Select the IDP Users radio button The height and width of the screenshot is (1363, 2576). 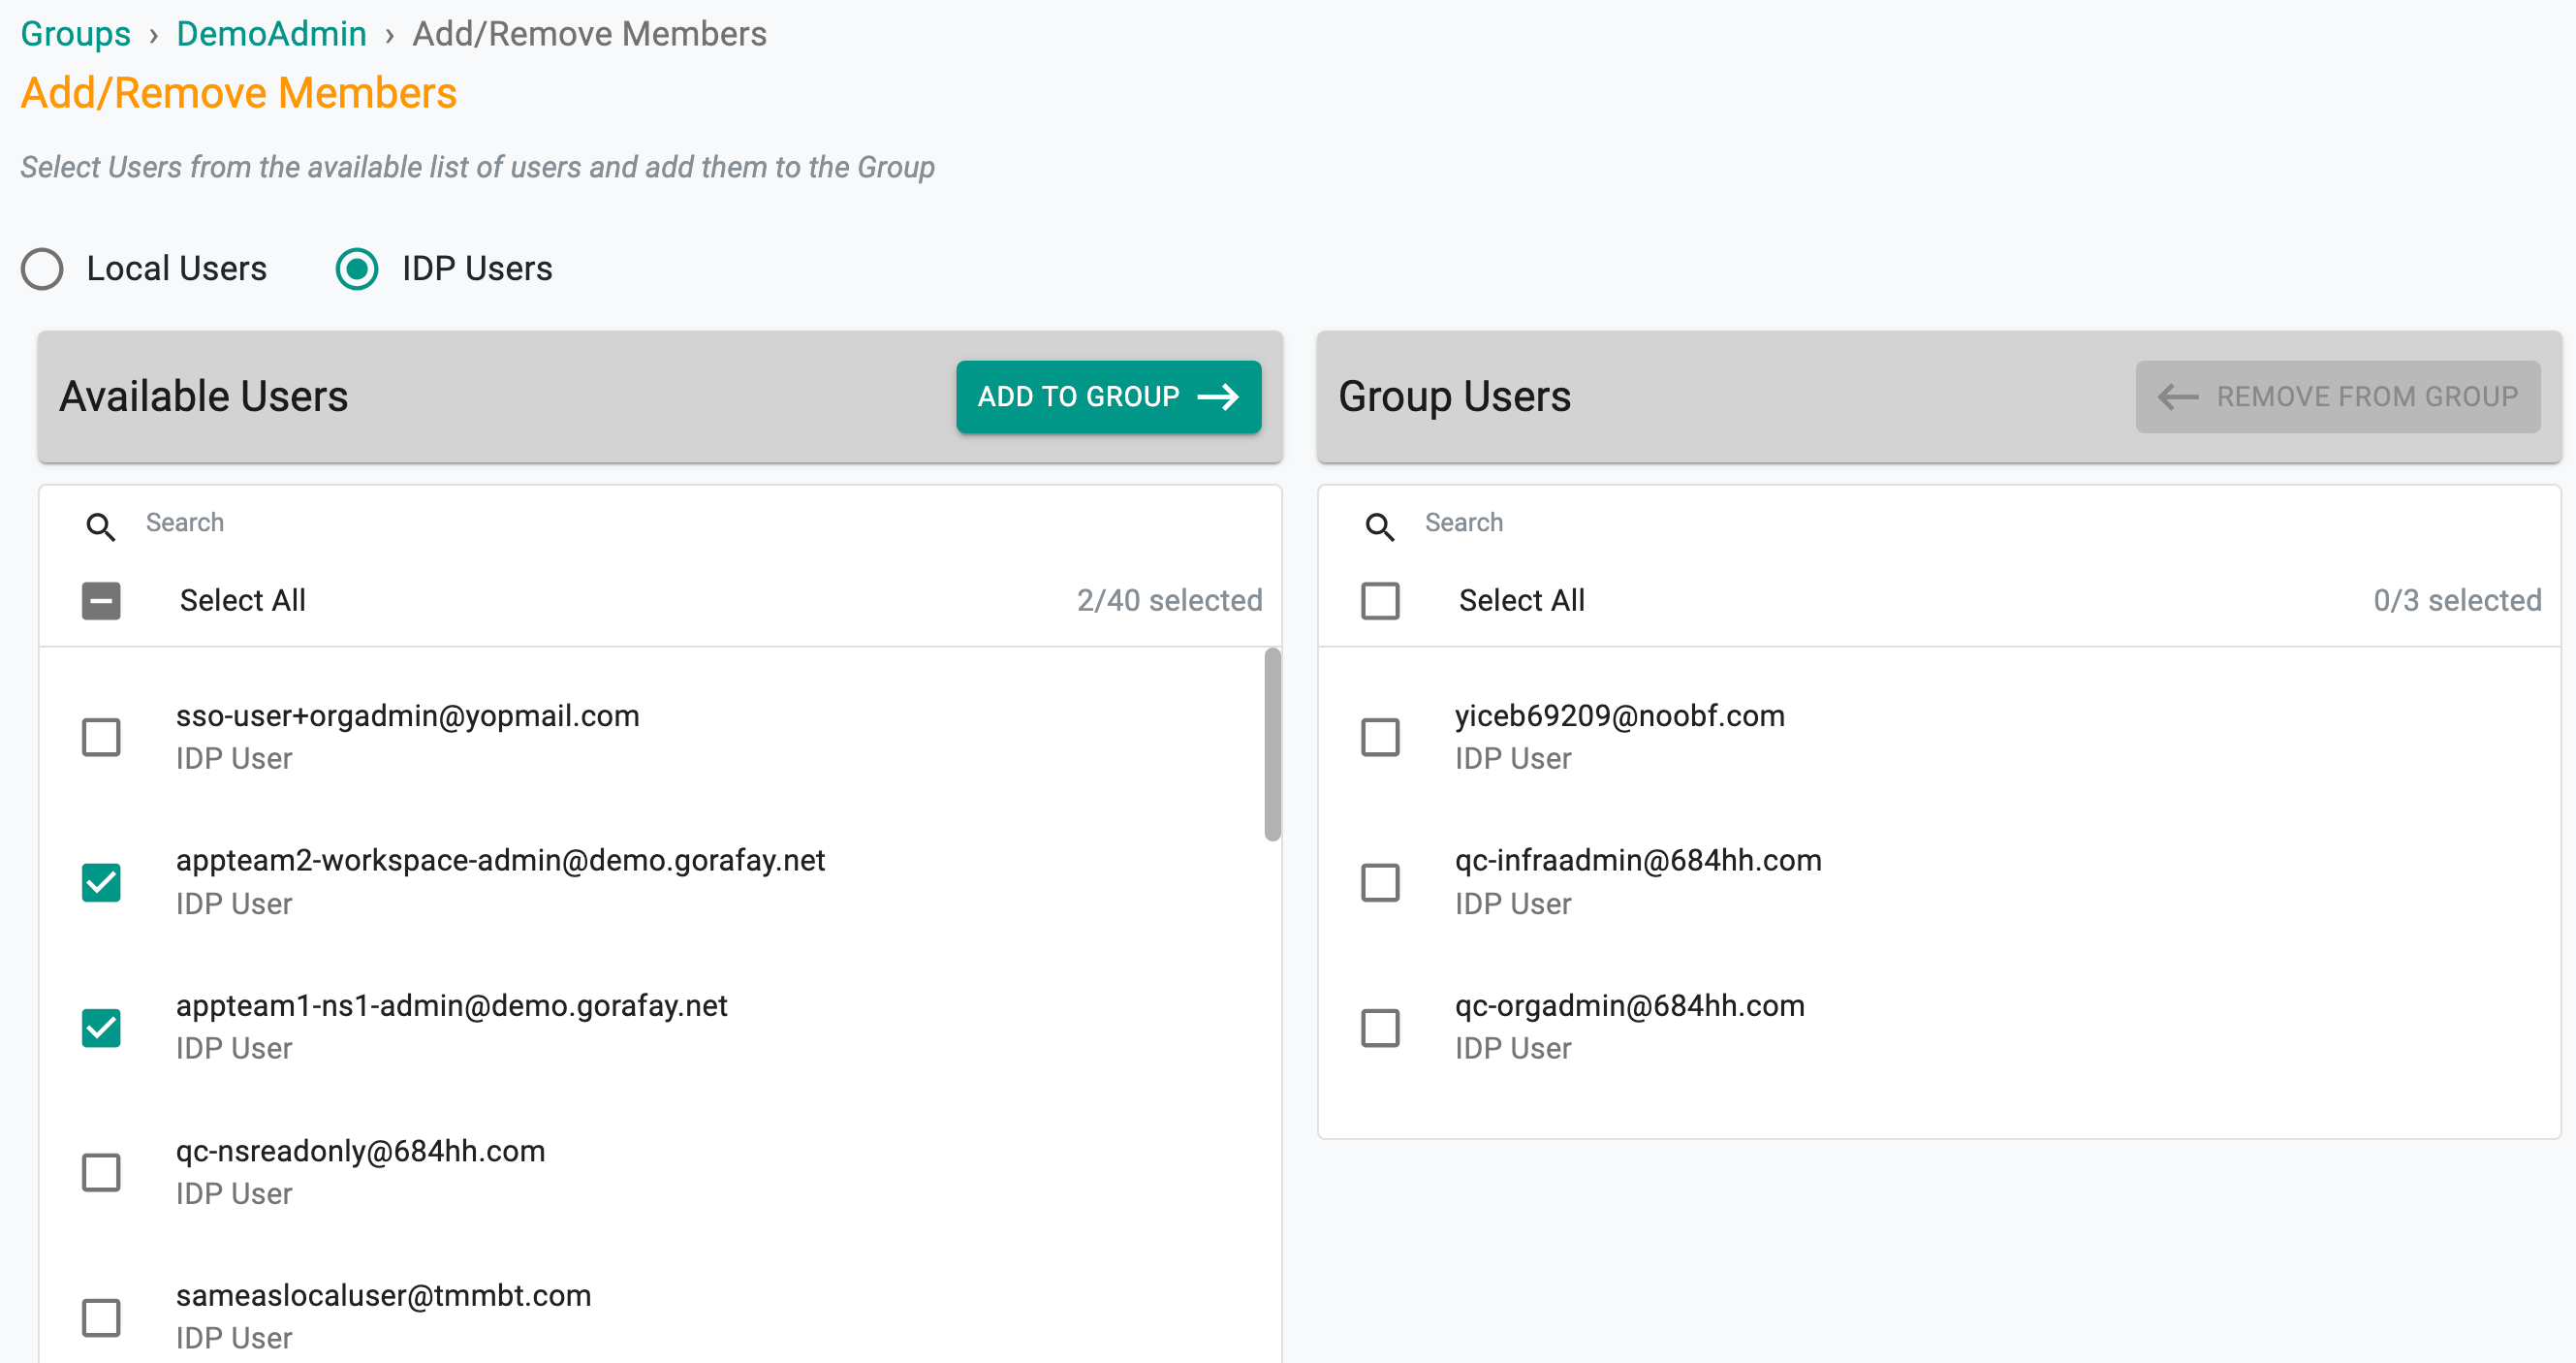click(x=357, y=269)
